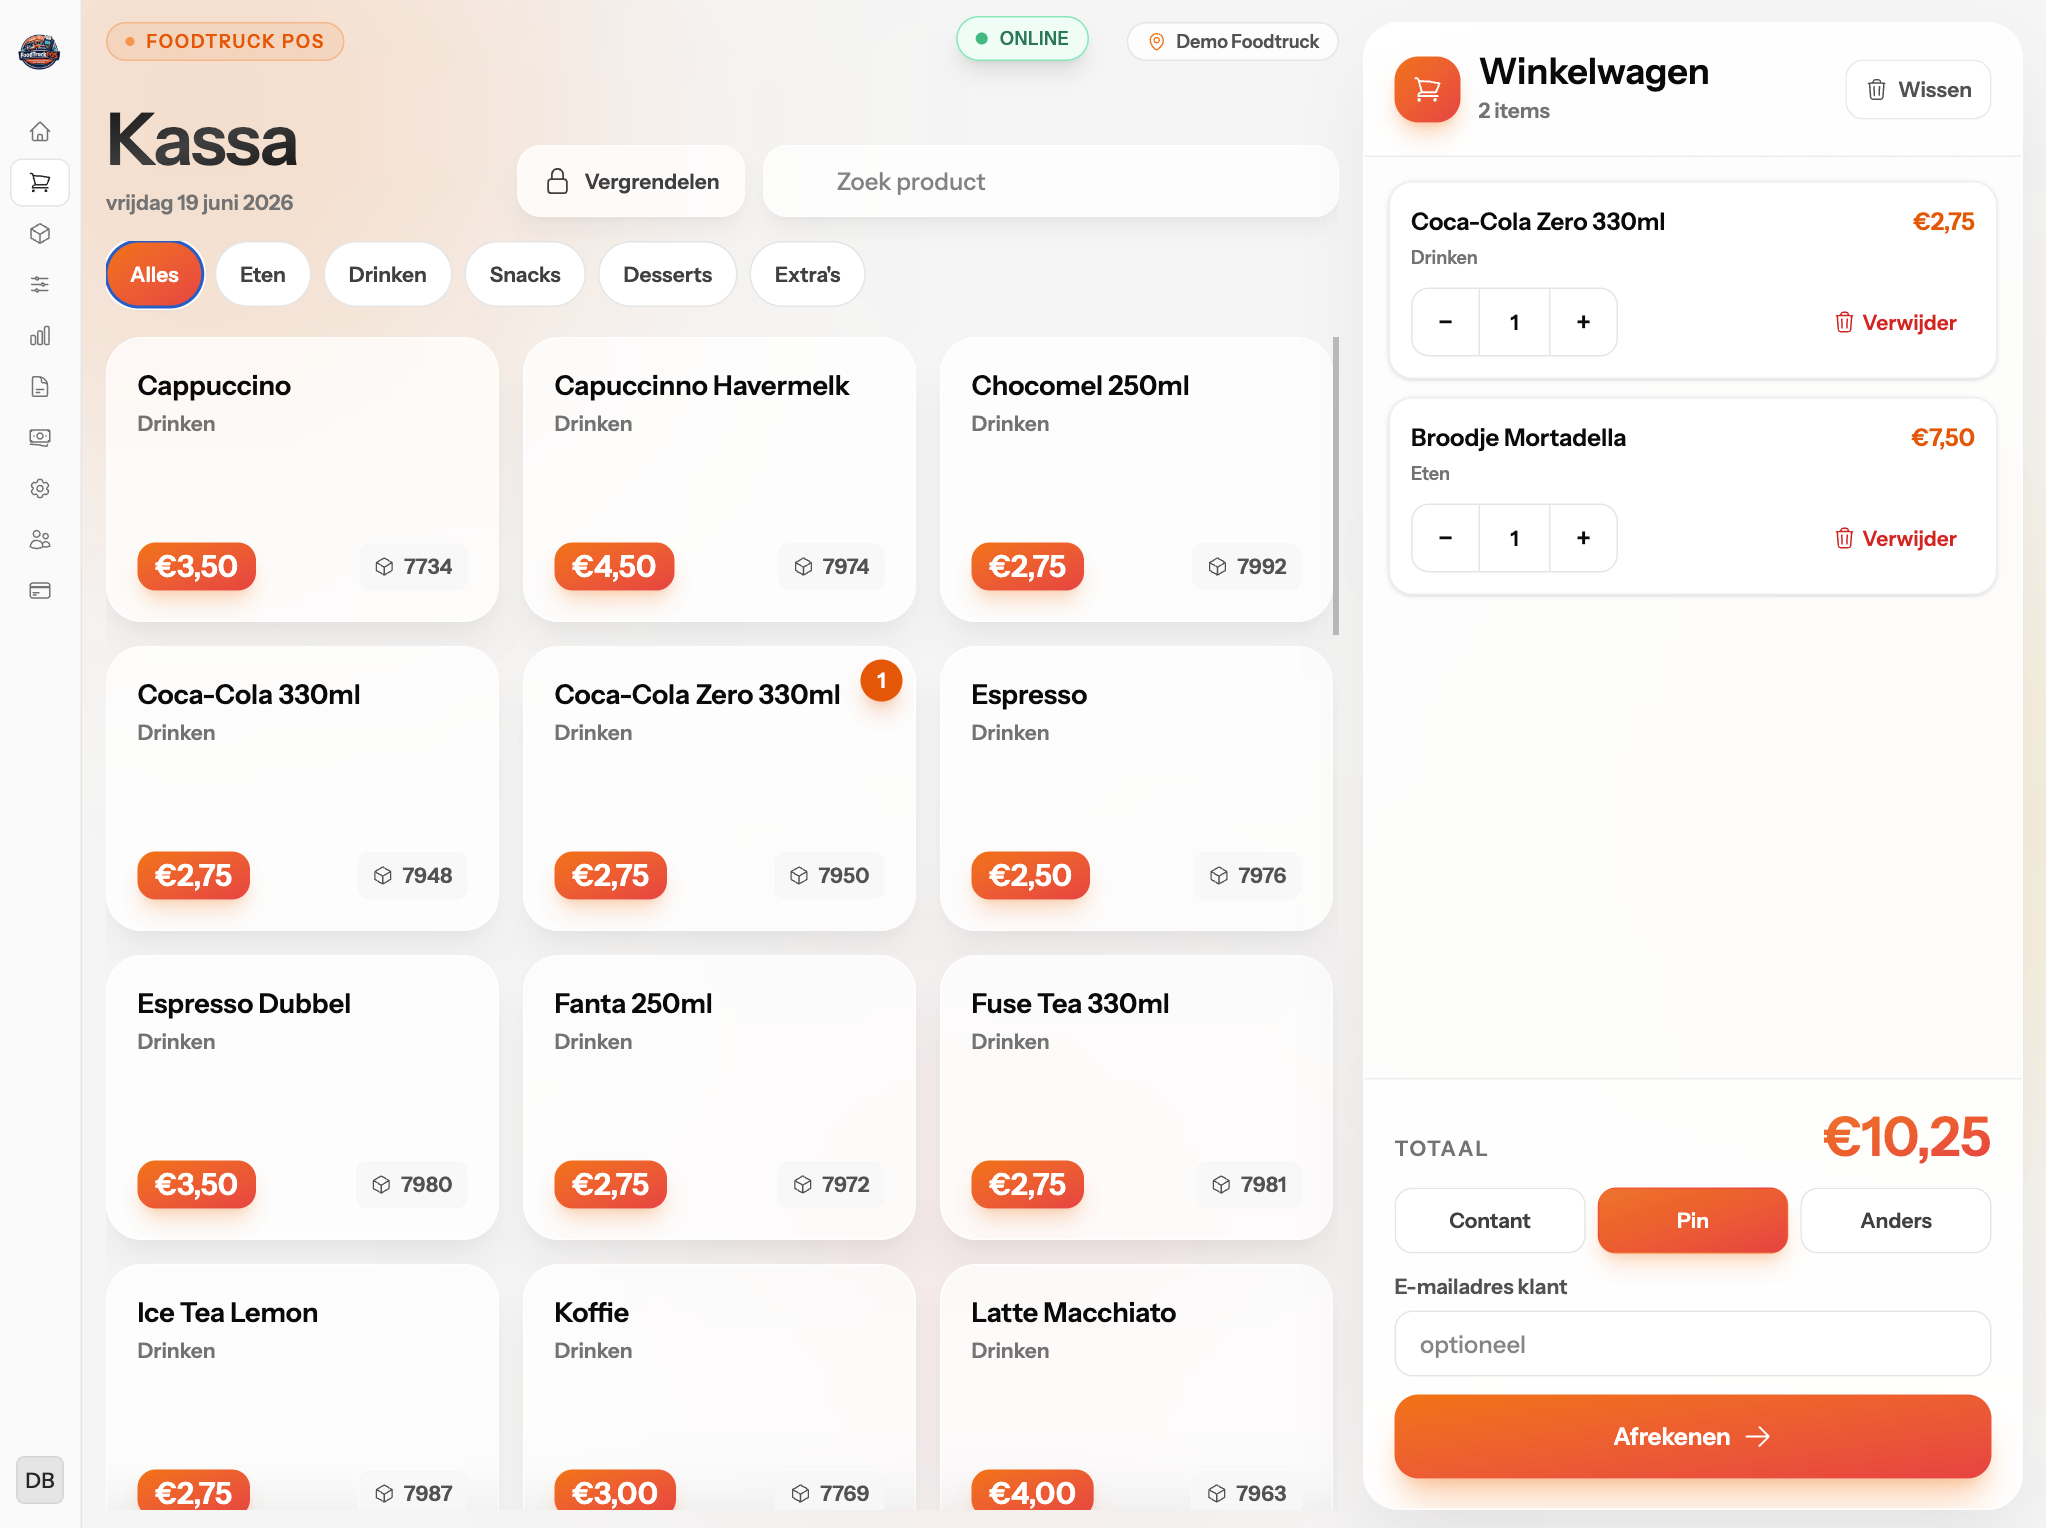The width and height of the screenshot is (2046, 1528).
Task: Increase Coca-Cola Zero quantity in cart
Action: pyautogui.click(x=1583, y=322)
